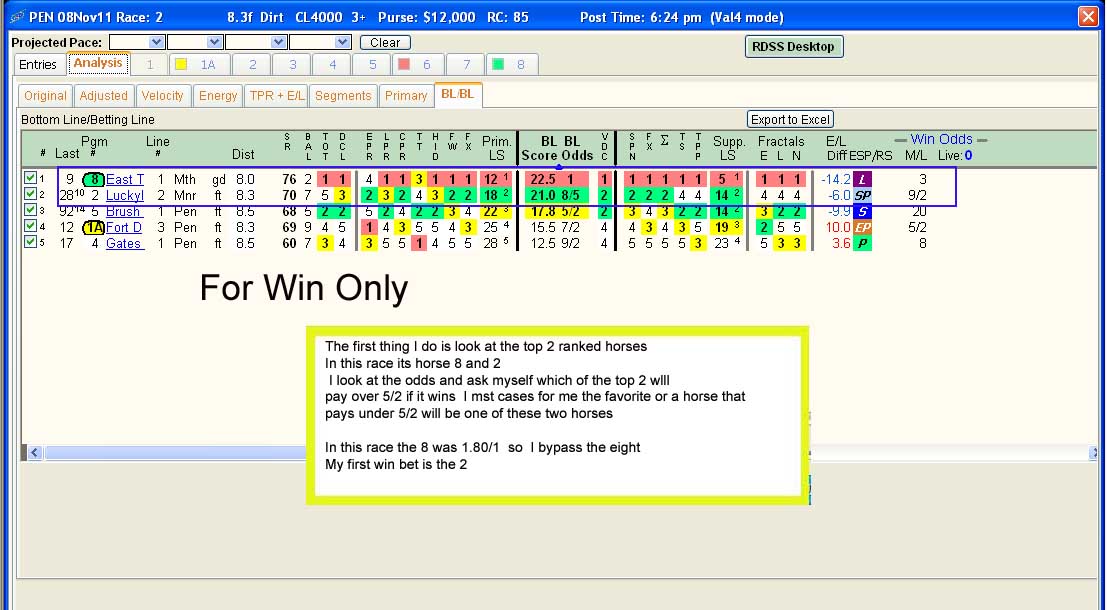Open the red horse tab 6
Image resolution: width=1107 pixels, height=610 pixels.
[x=418, y=64]
